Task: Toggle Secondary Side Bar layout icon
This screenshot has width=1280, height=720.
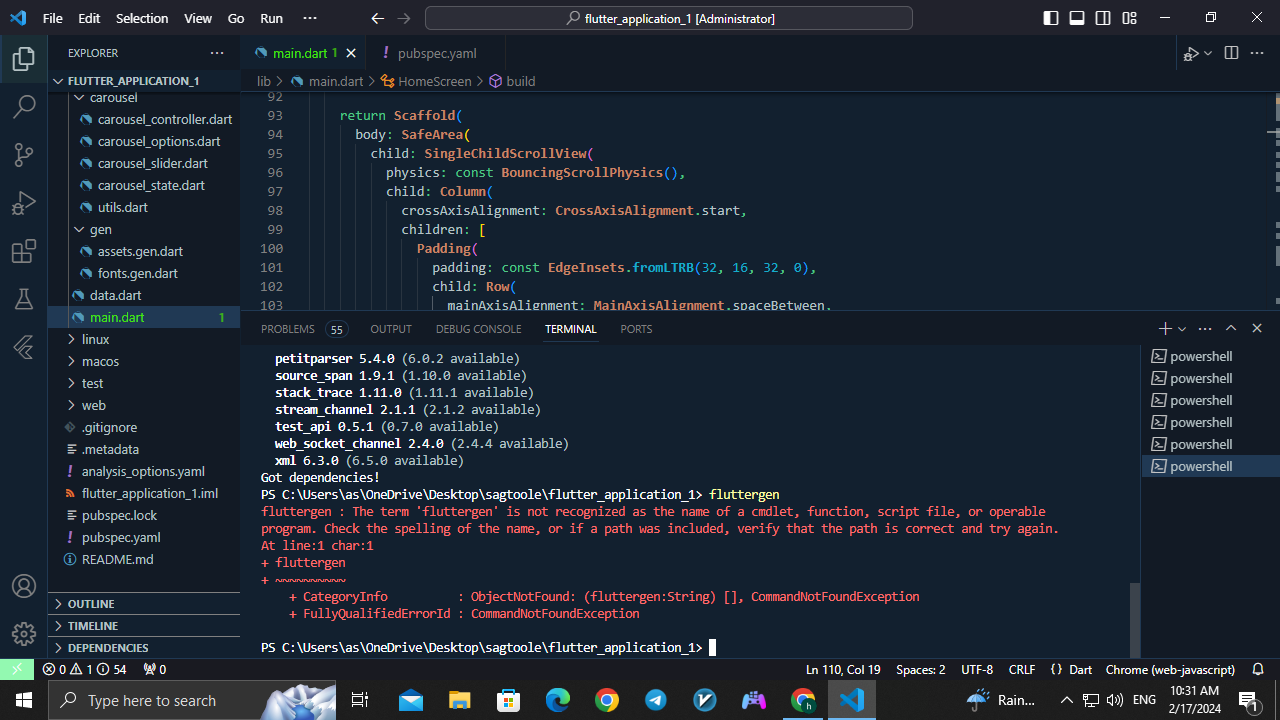Action: pyautogui.click(x=1103, y=18)
